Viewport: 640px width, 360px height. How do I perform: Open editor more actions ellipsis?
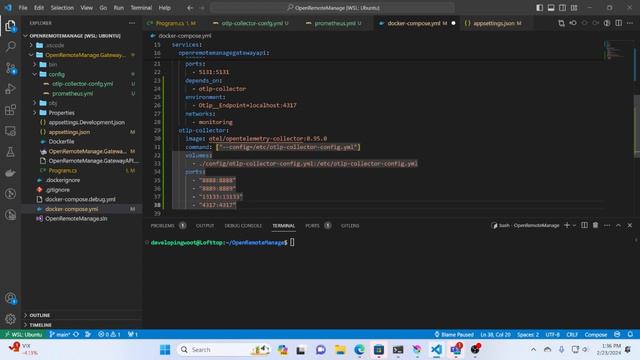coord(630,23)
